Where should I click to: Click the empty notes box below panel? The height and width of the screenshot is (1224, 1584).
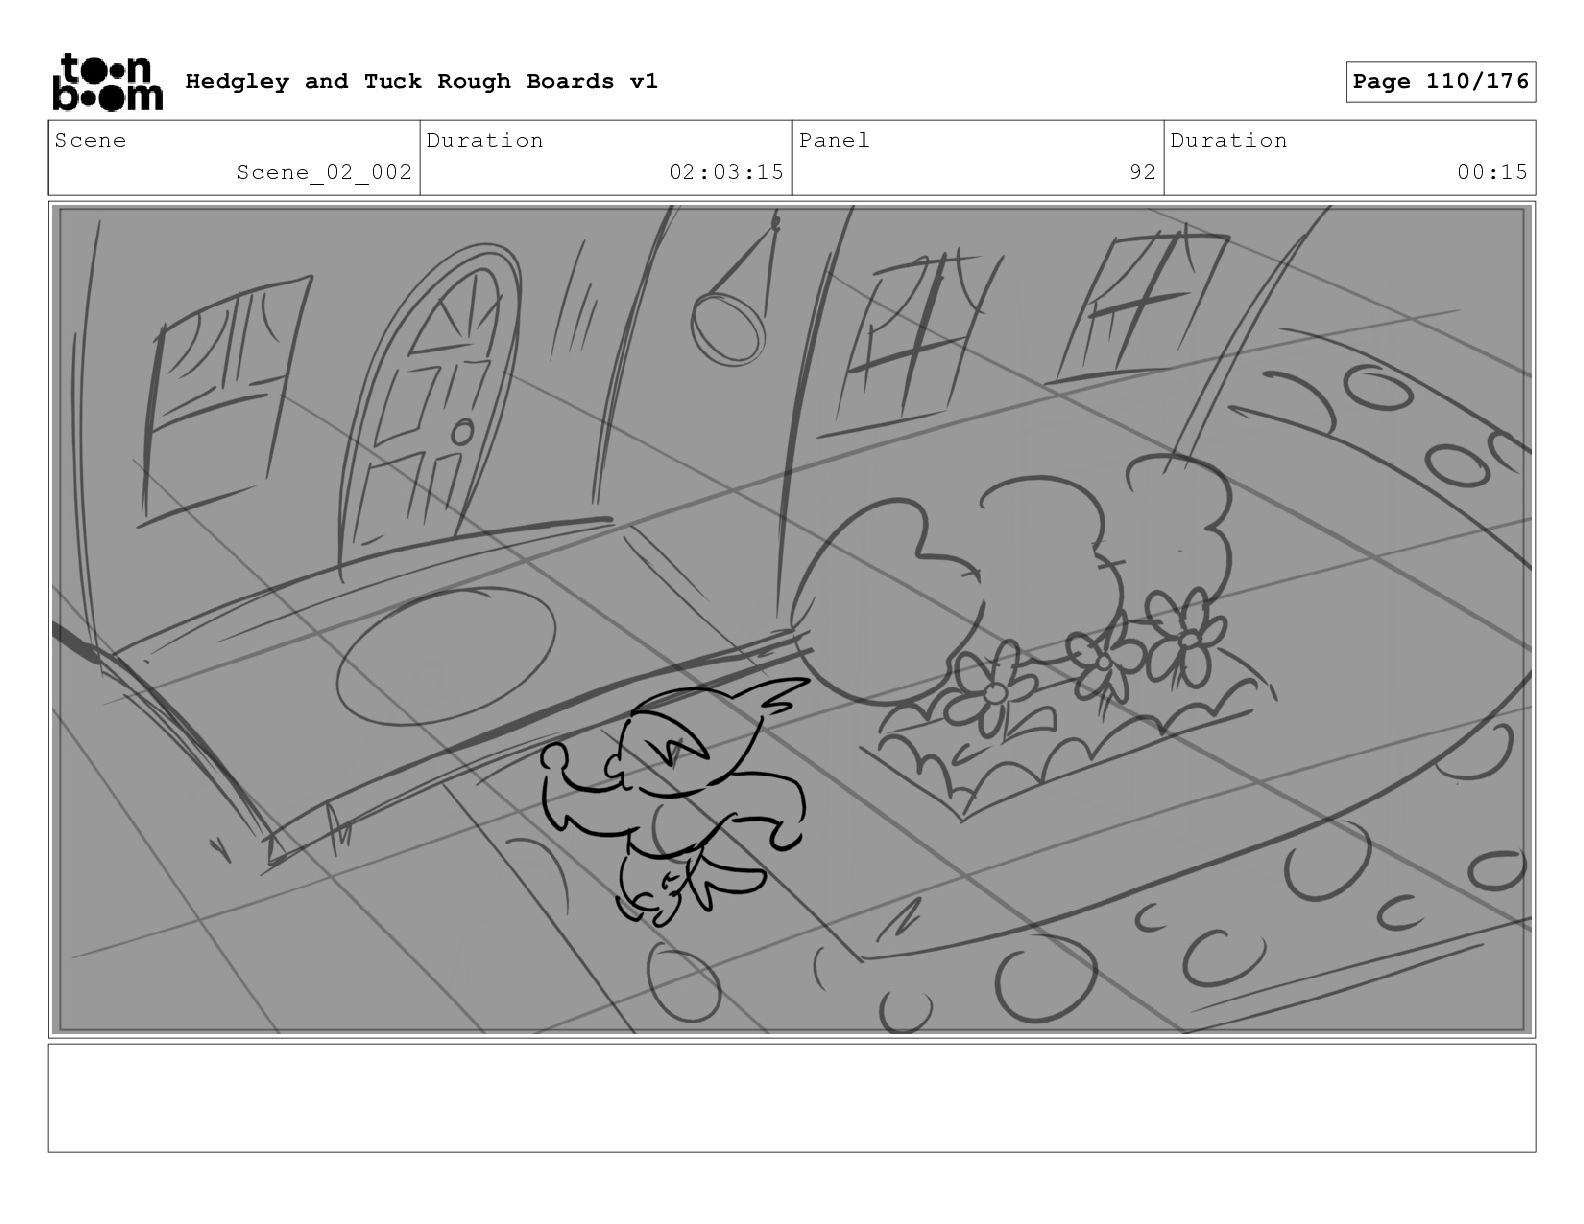pyautogui.click(x=792, y=1098)
